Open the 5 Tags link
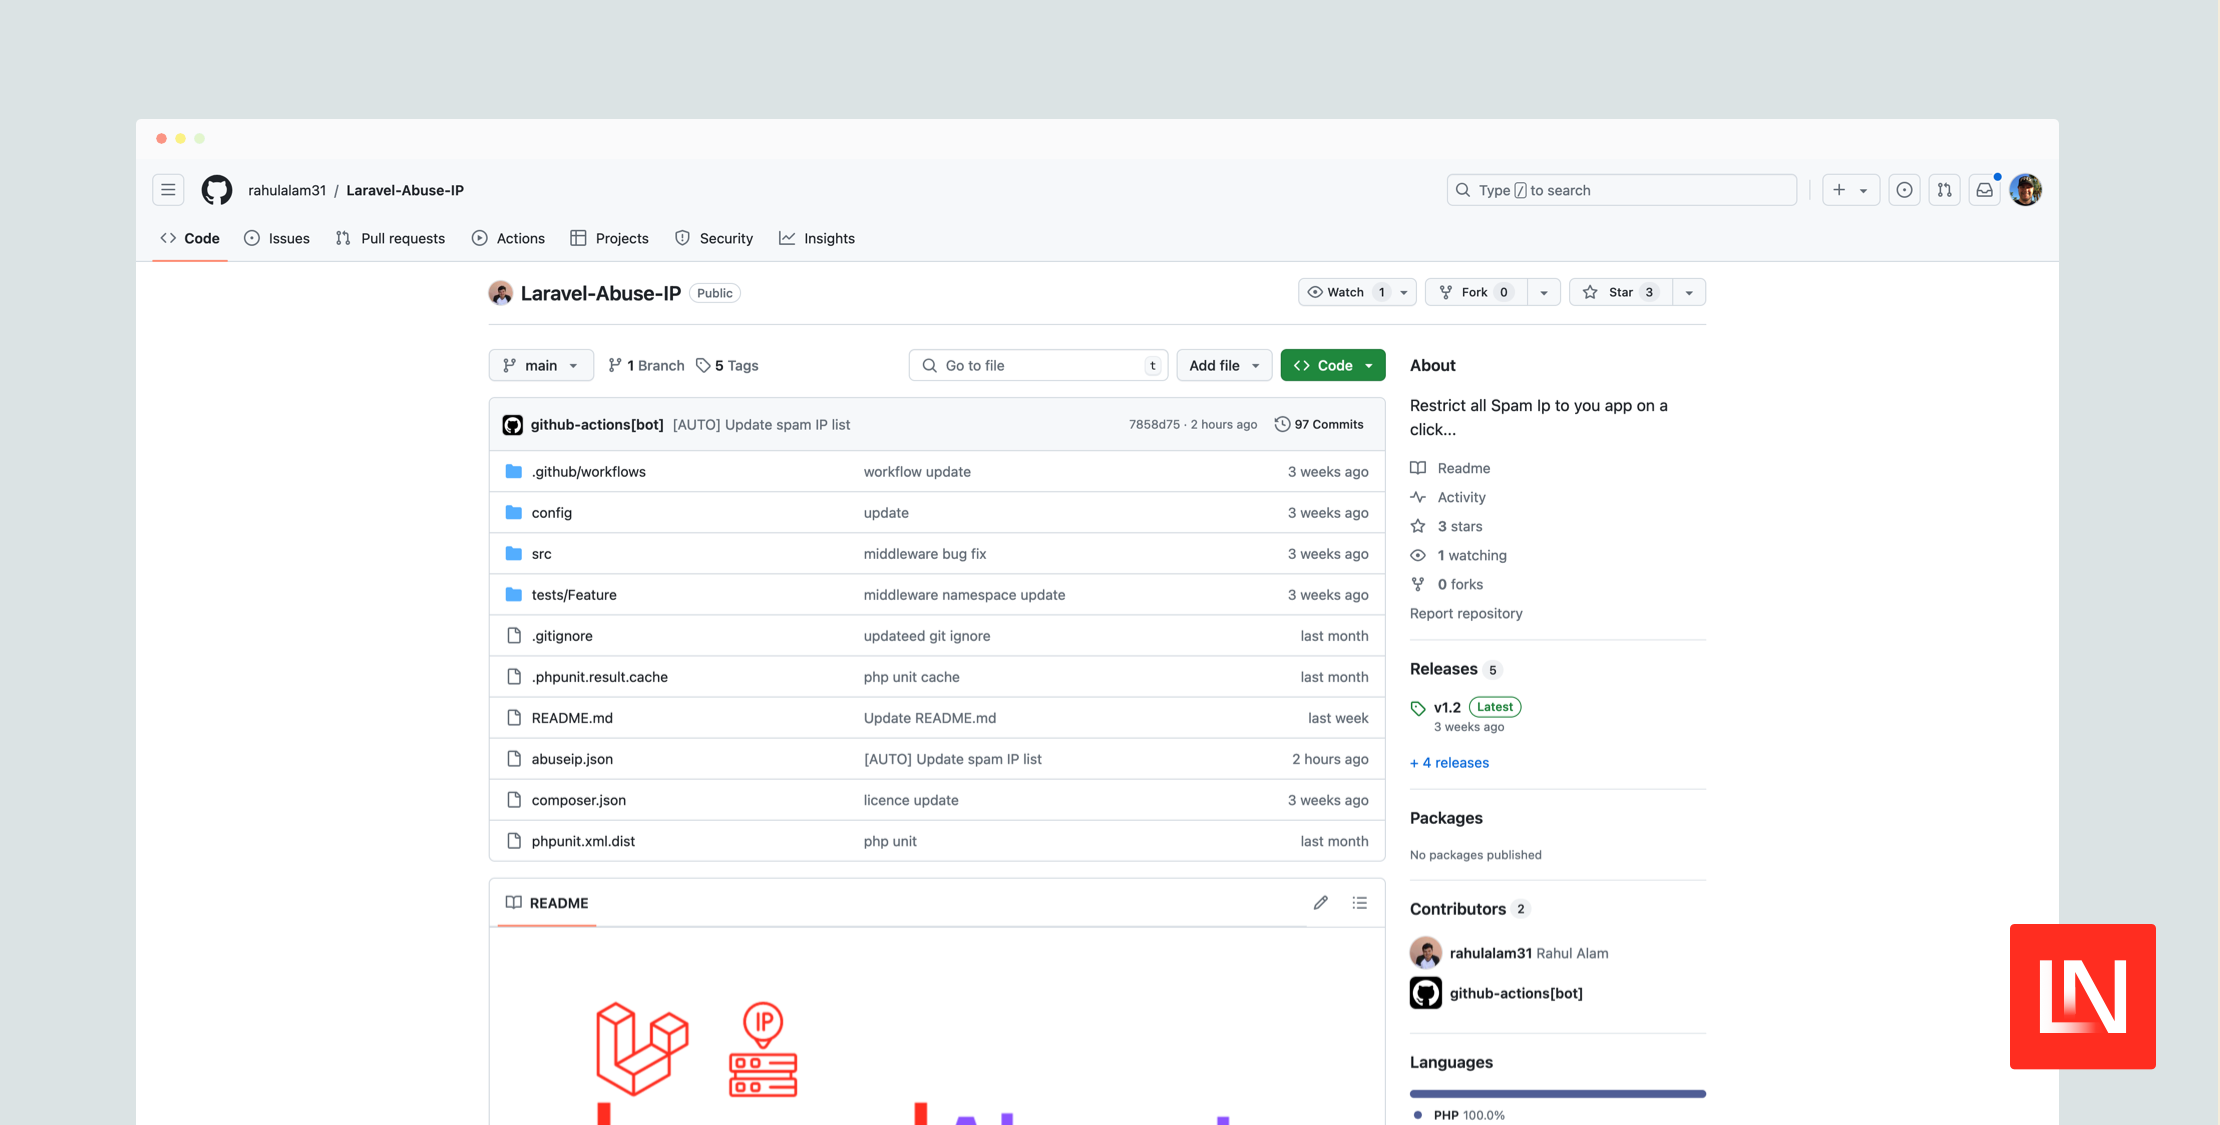The height and width of the screenshot is (1125, 2220). (x=727, y=365)
